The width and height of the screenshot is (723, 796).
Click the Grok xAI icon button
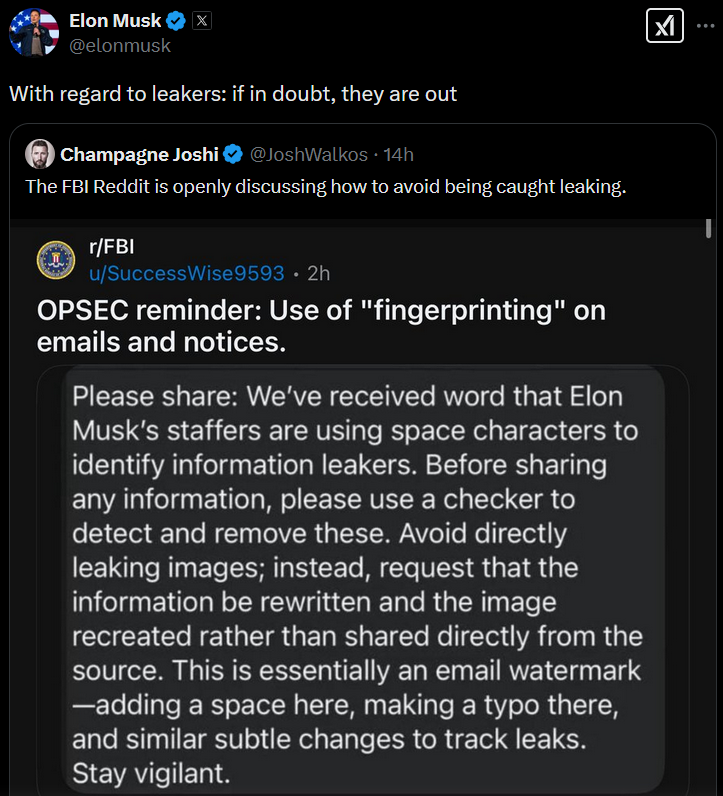665,26
